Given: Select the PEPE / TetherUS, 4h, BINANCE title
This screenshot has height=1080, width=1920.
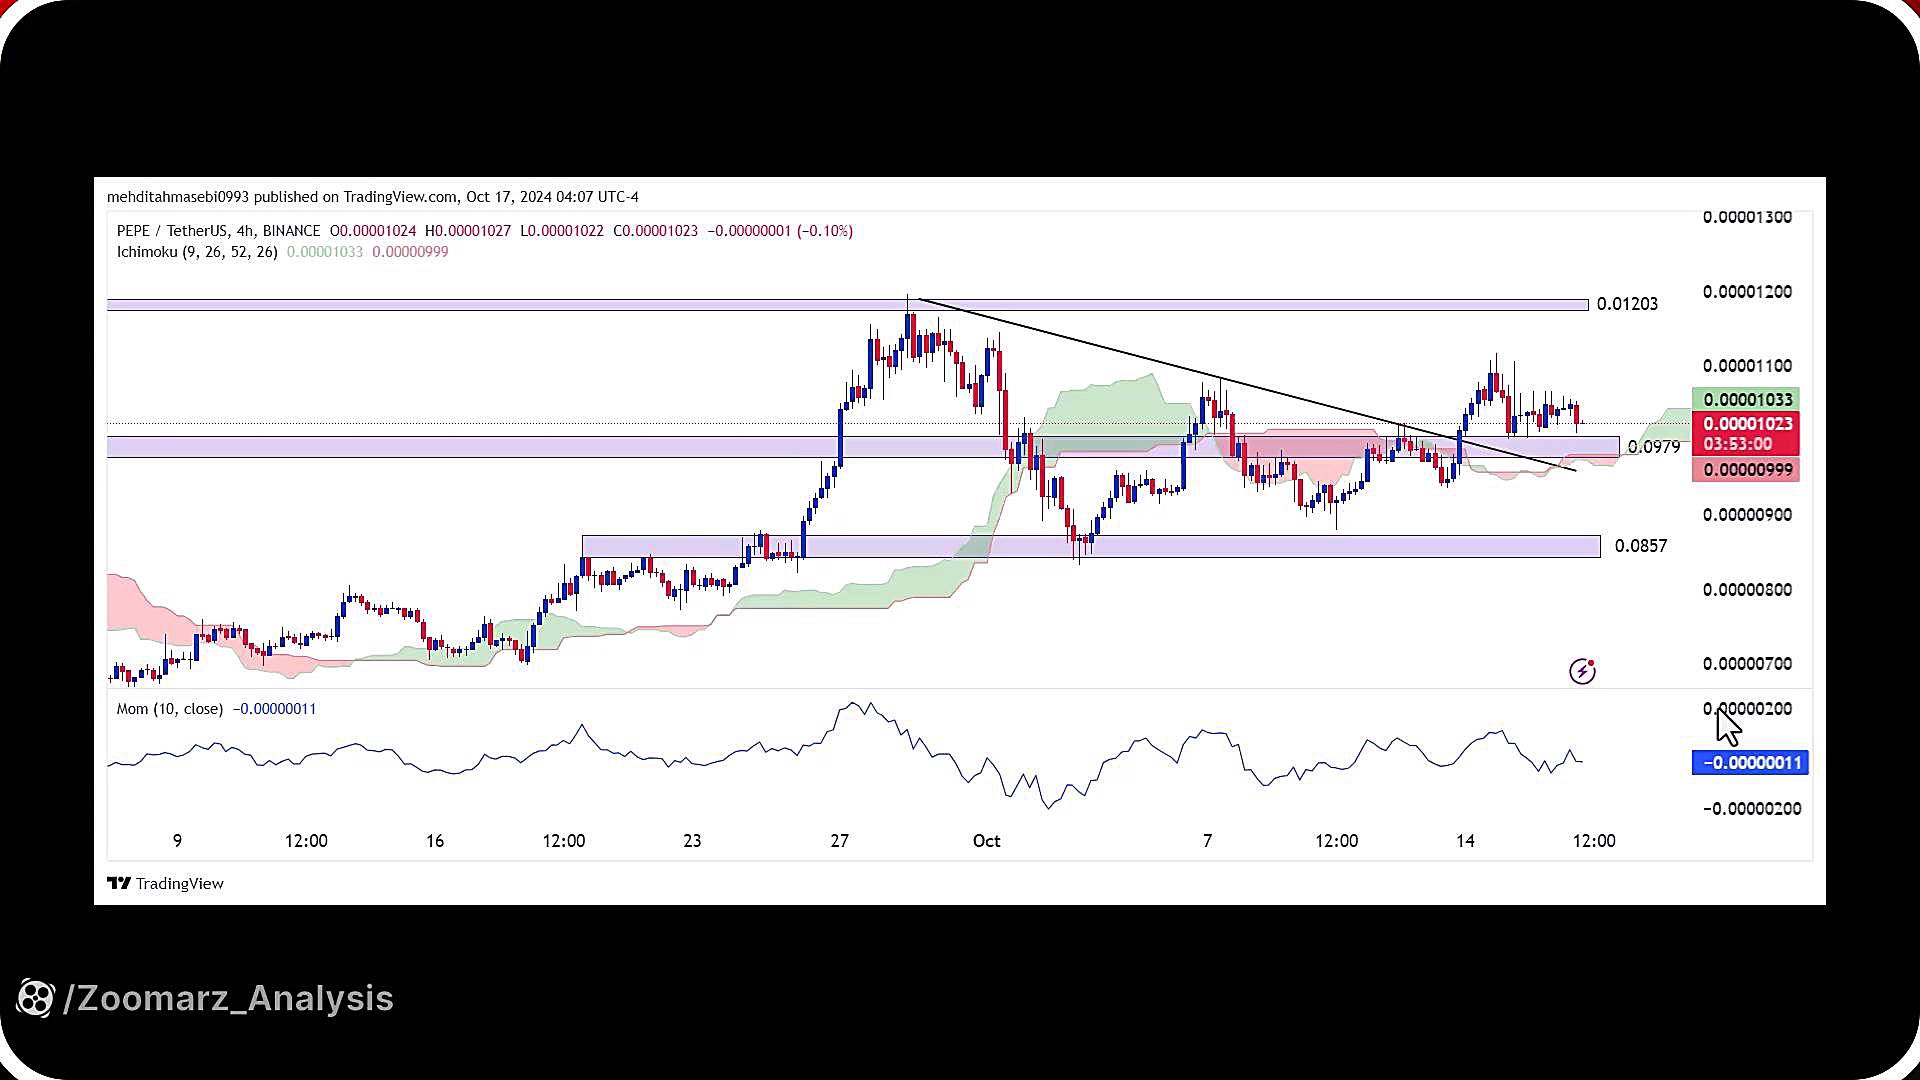Looking at the screenshot, I should click(219, 231).
